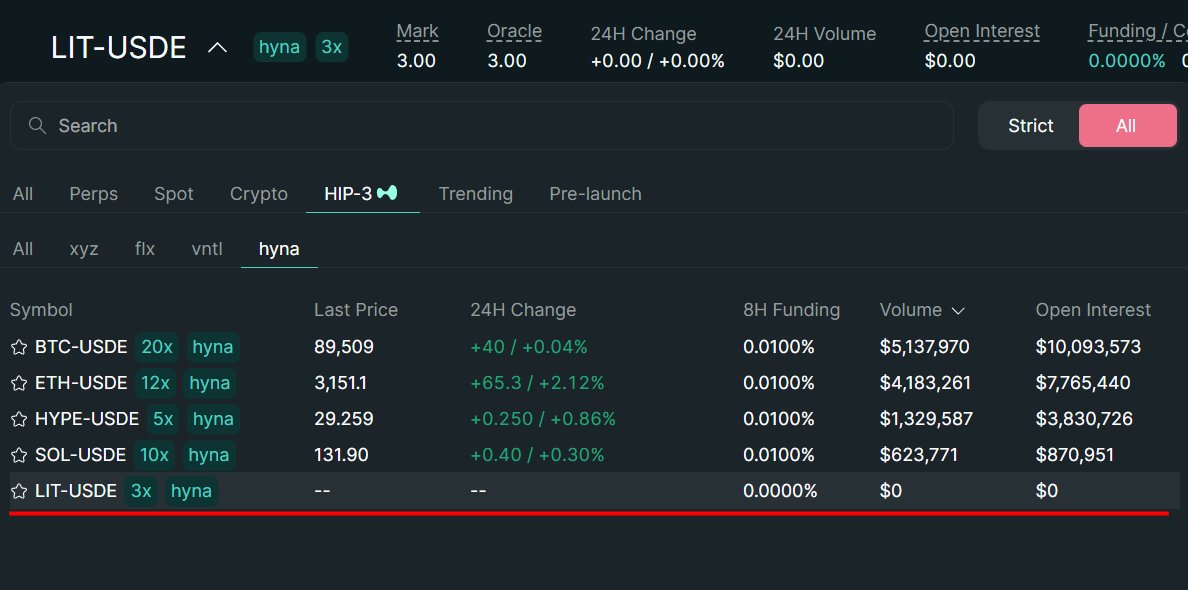This screenshot has height=590, width=1188.
Task: Click the hyna badge beside the LIT-USDE title
Action: coord(280,48)
